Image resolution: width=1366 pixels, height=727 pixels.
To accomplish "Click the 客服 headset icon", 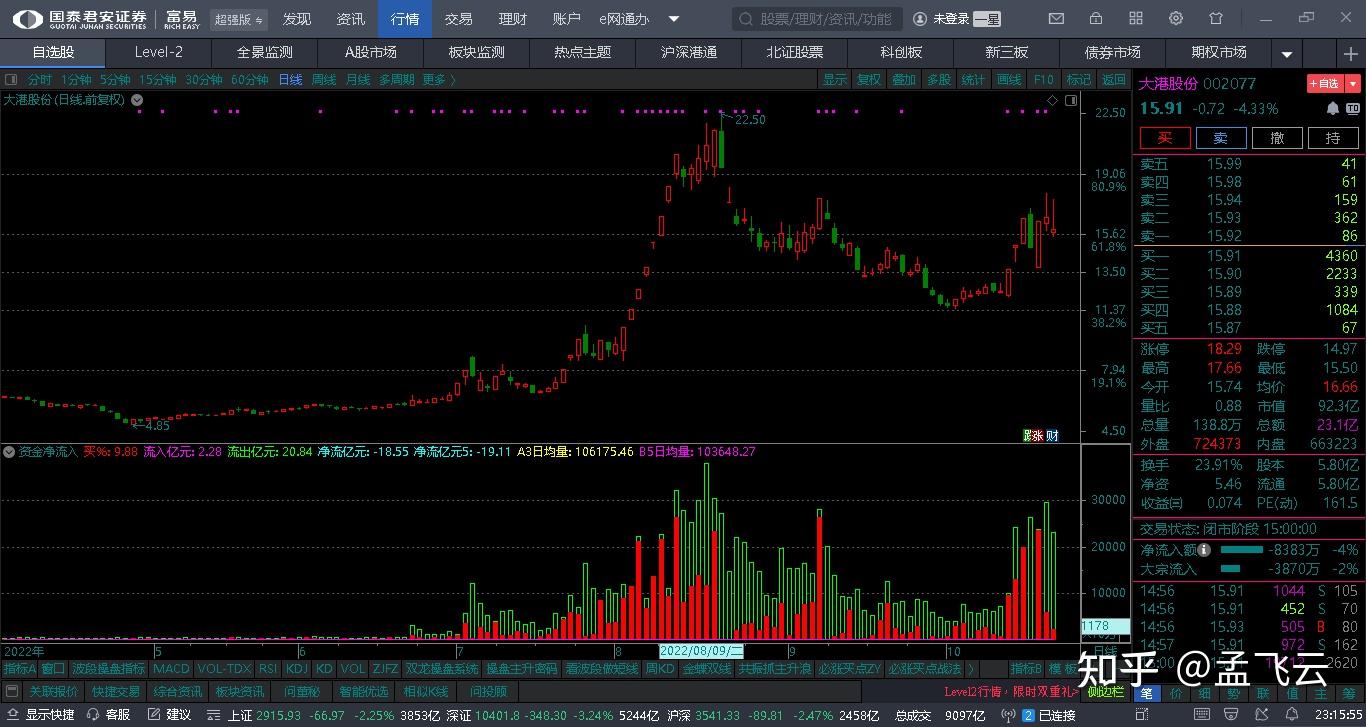I will pos(93,715).
